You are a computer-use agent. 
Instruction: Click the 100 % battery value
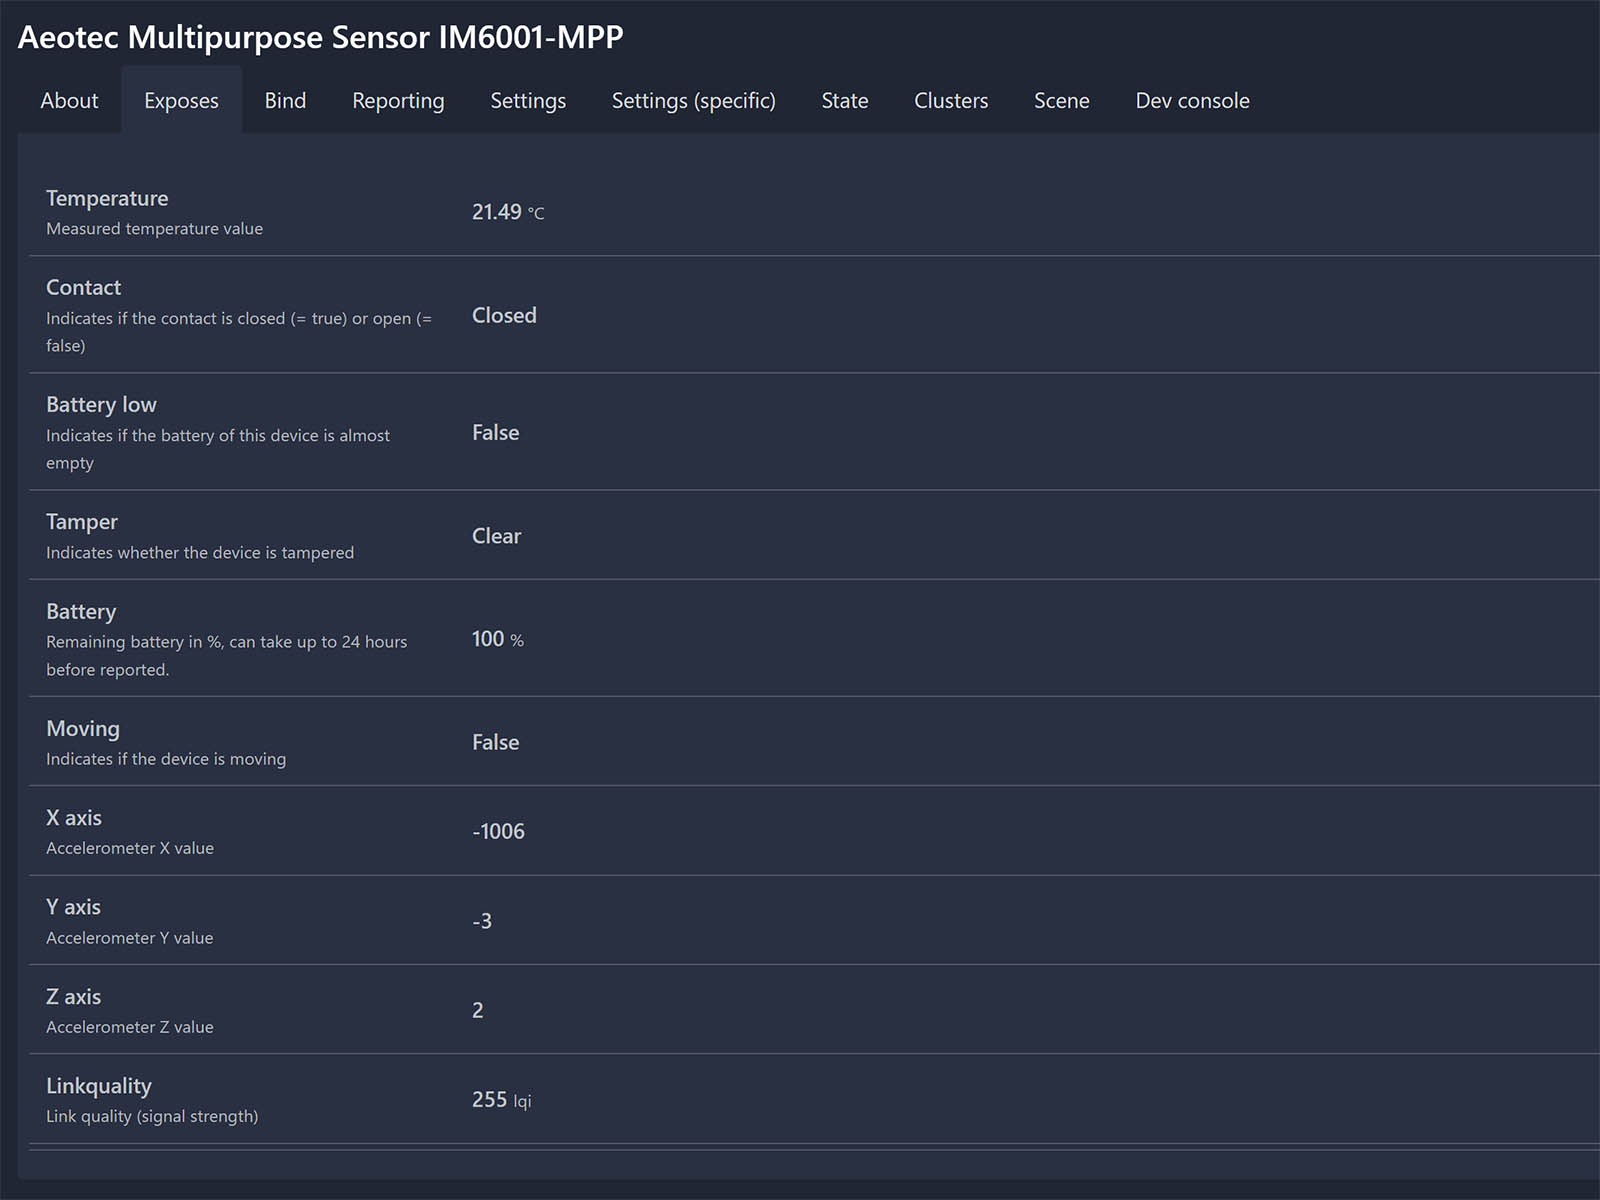pyautogui.click(x=497, y=639)
